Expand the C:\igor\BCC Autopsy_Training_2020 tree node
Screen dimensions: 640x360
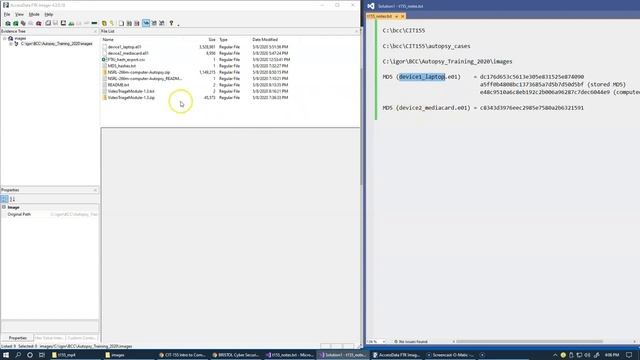(11, 44)
